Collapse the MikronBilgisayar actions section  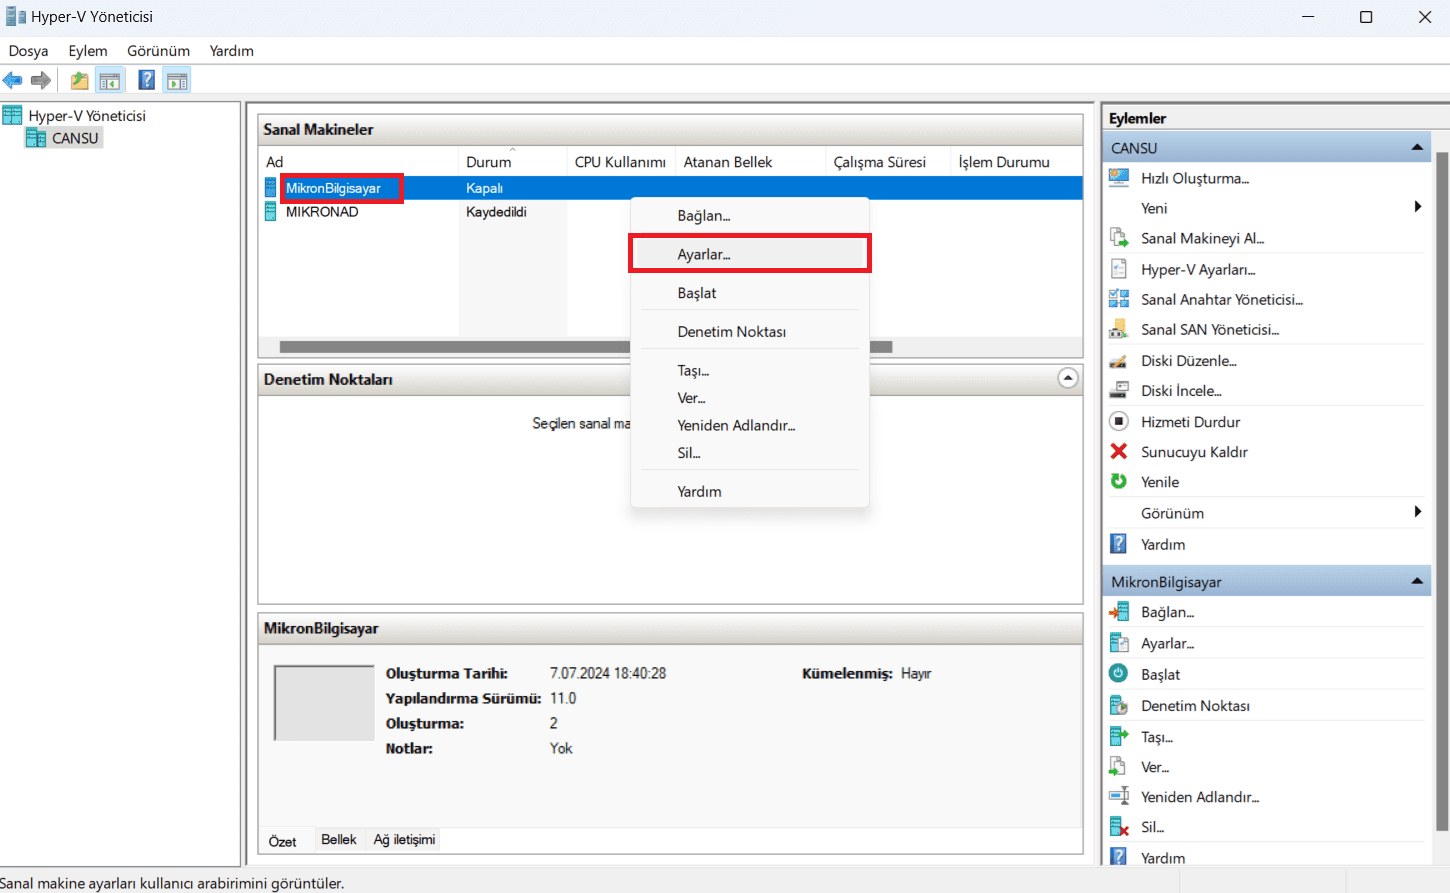tap(1417, 581)
